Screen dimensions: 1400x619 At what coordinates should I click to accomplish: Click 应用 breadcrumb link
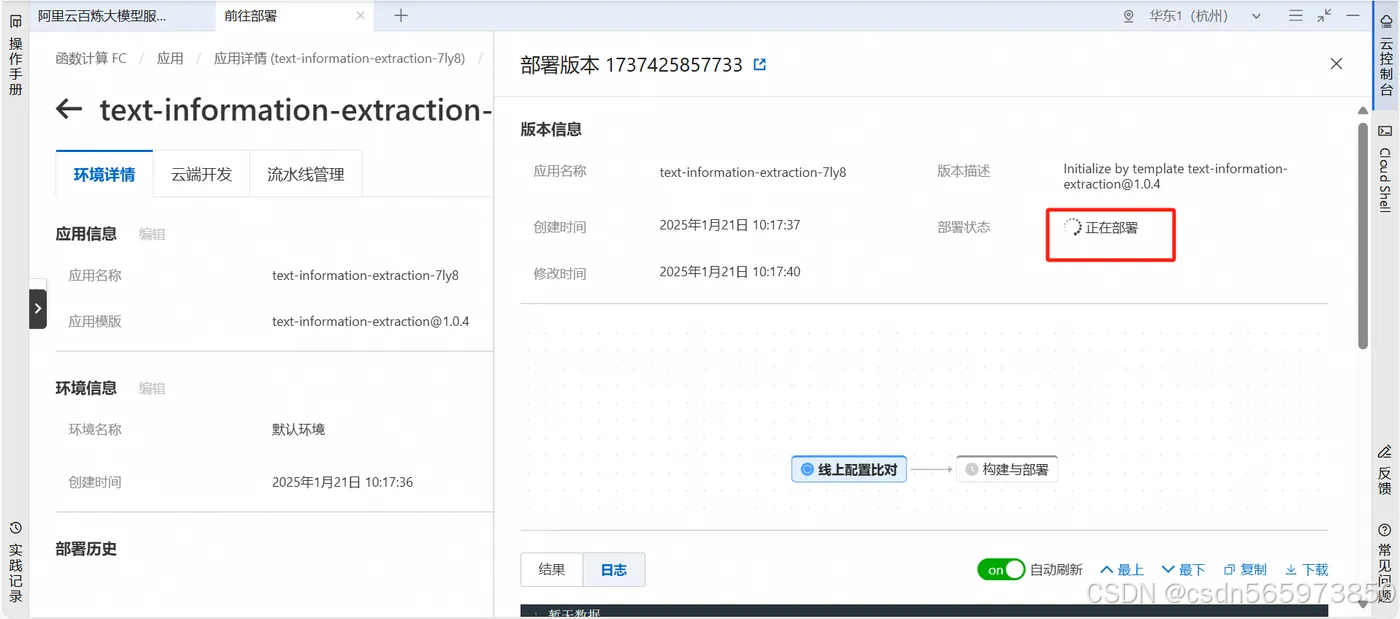pyautogui.click(x=170, y=58)
